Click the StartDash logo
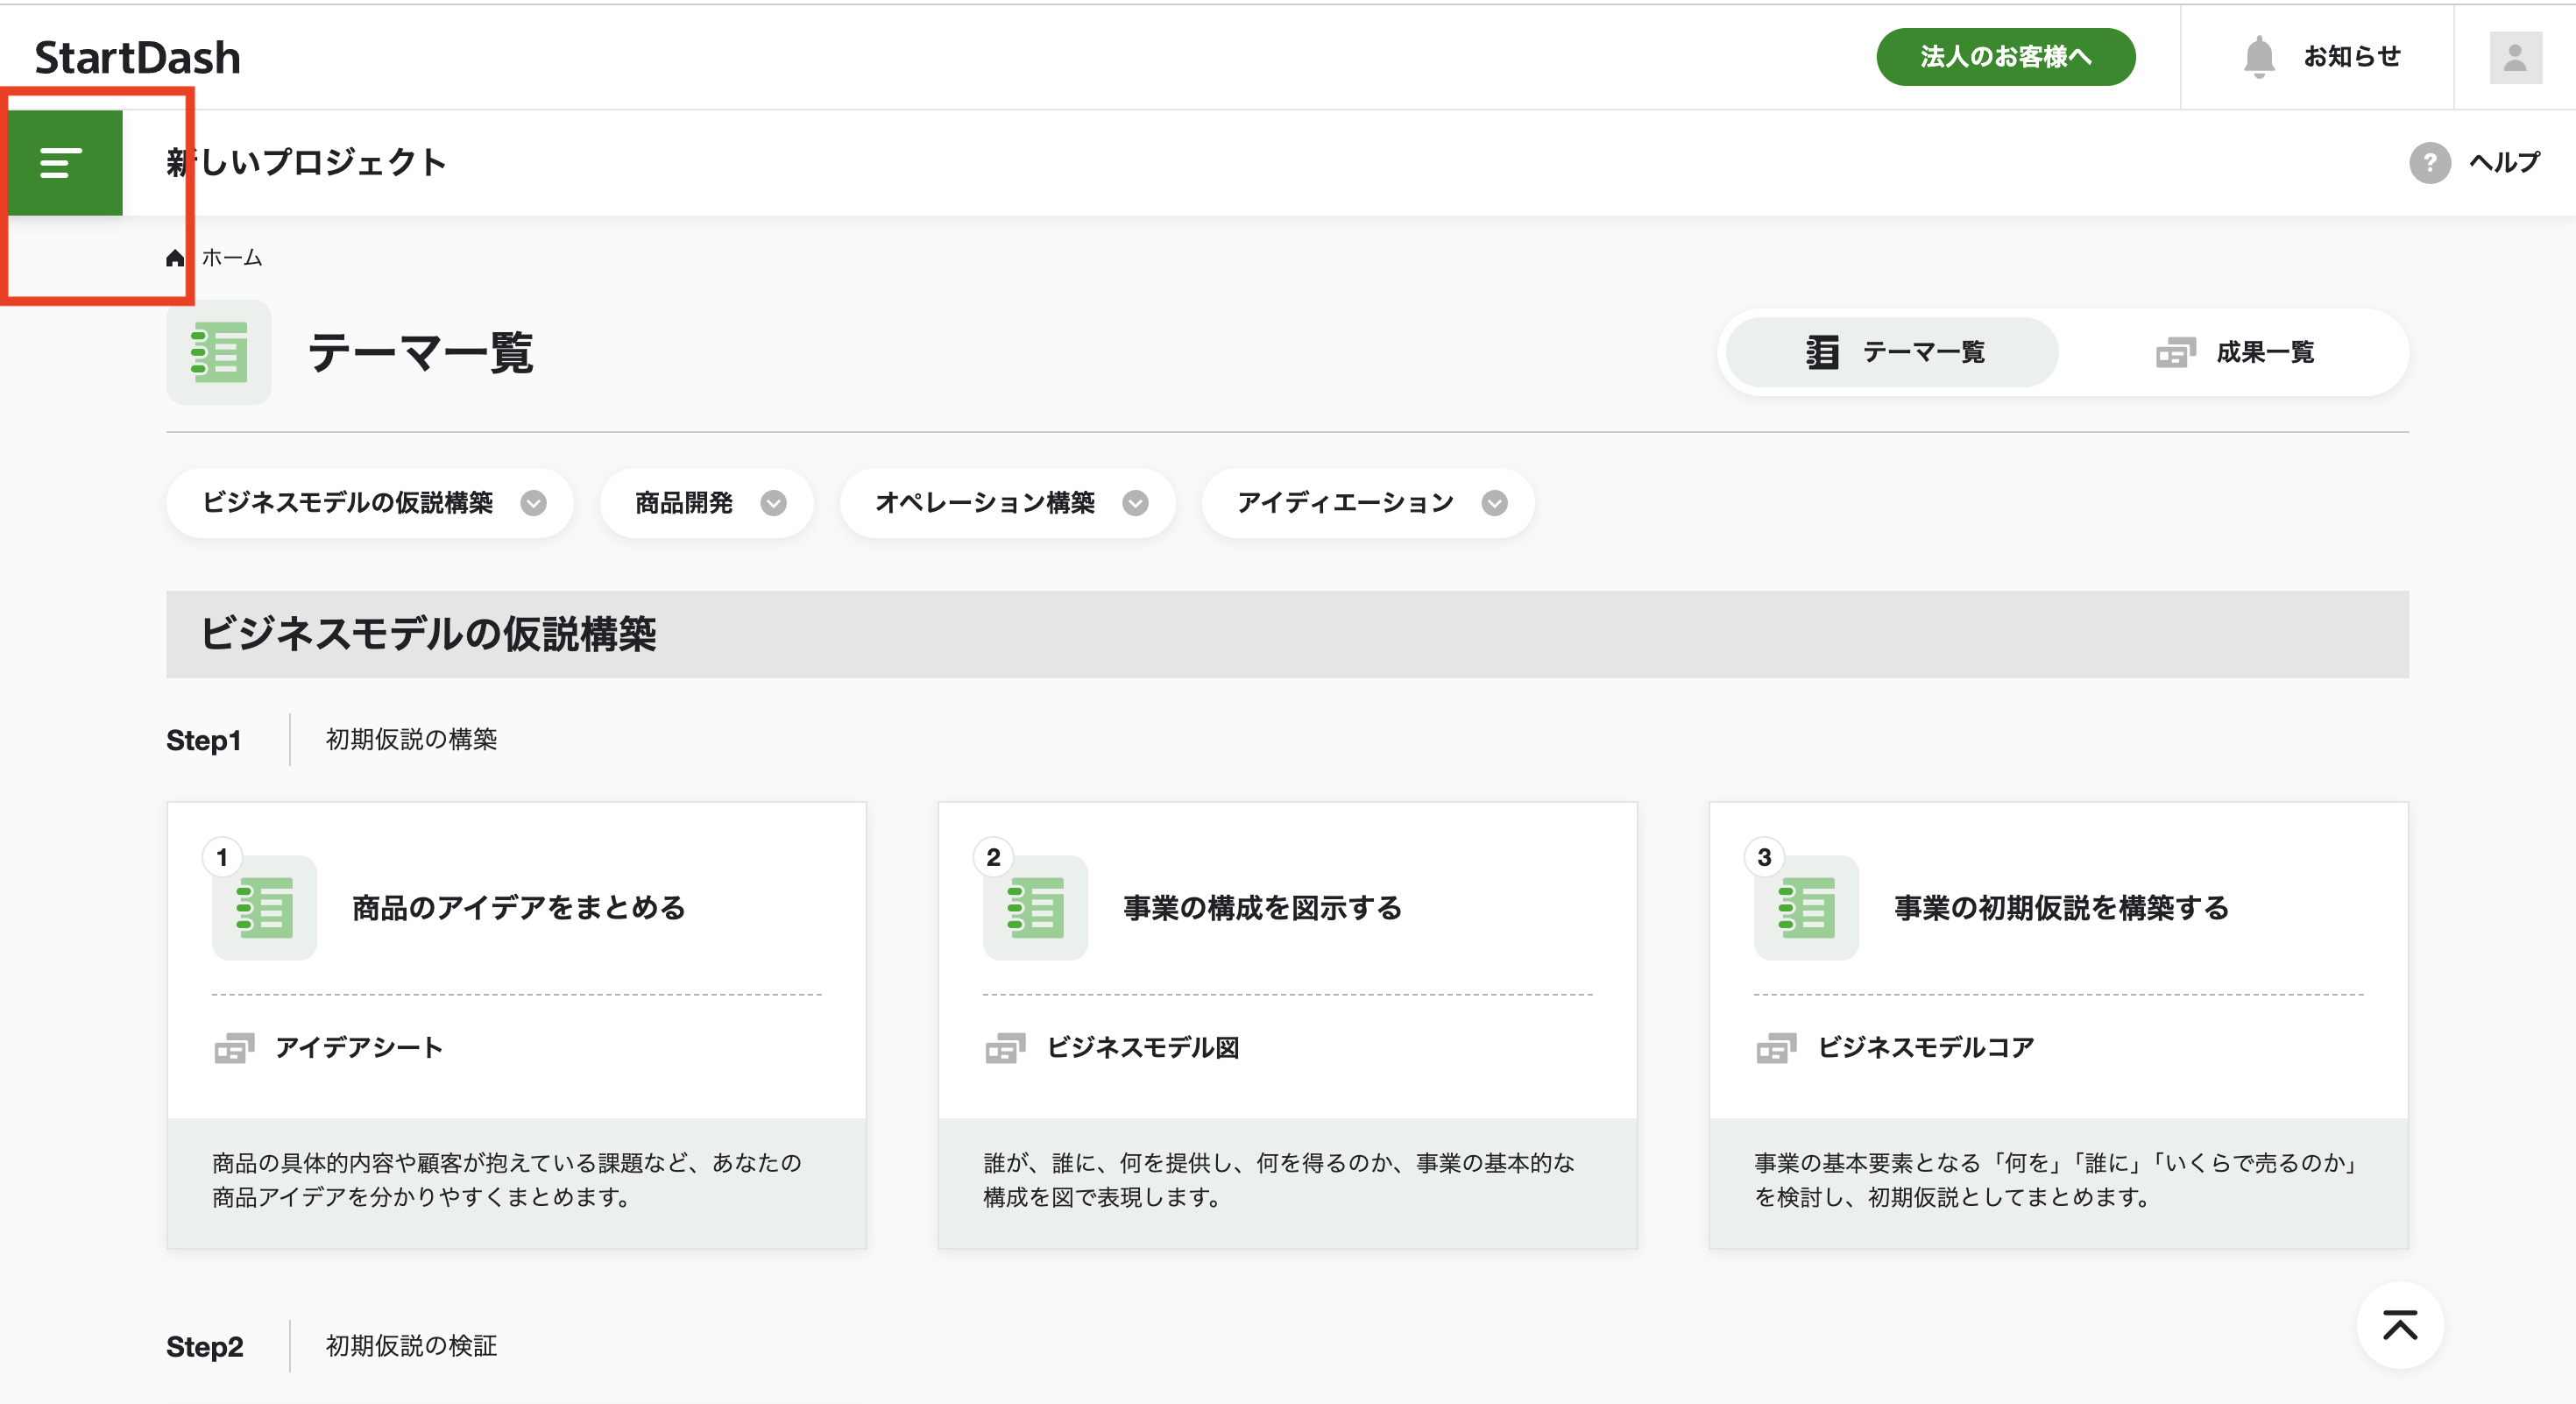This screenshot has width=2576, height=1404. 138,57
